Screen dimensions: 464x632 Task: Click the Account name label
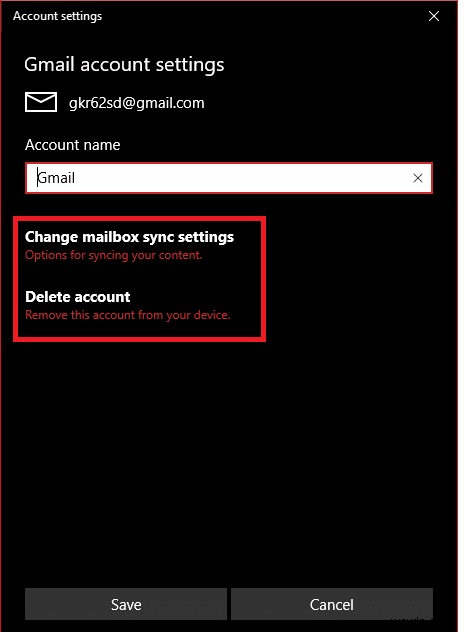(73, 145)
